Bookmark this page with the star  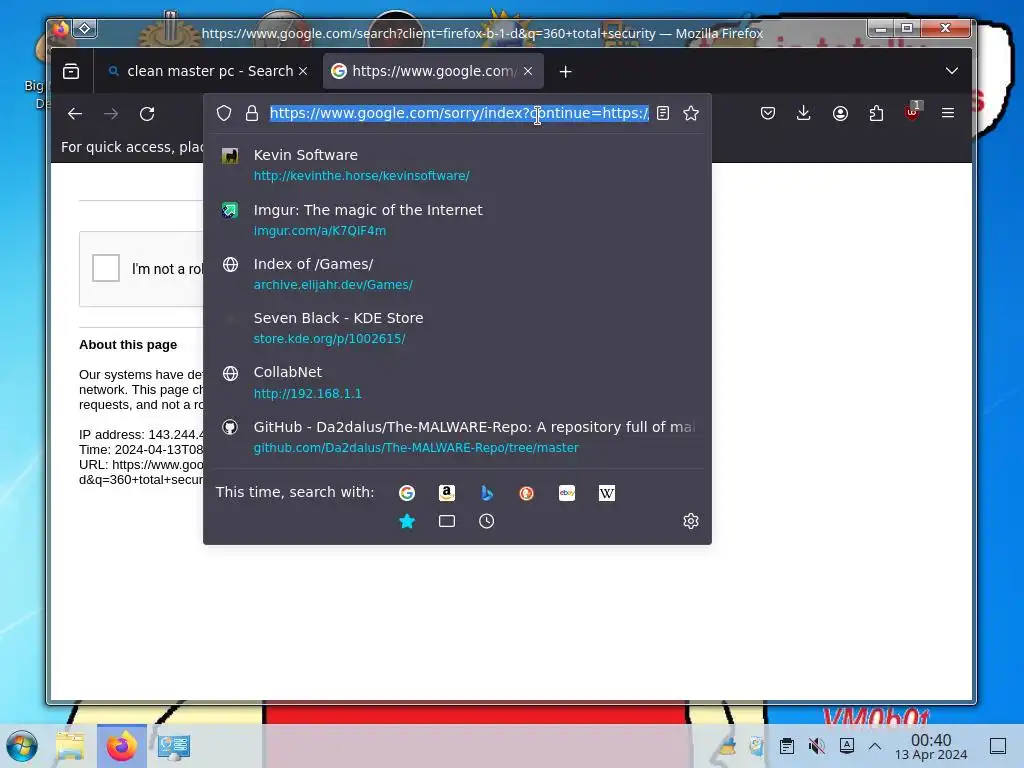691,113
